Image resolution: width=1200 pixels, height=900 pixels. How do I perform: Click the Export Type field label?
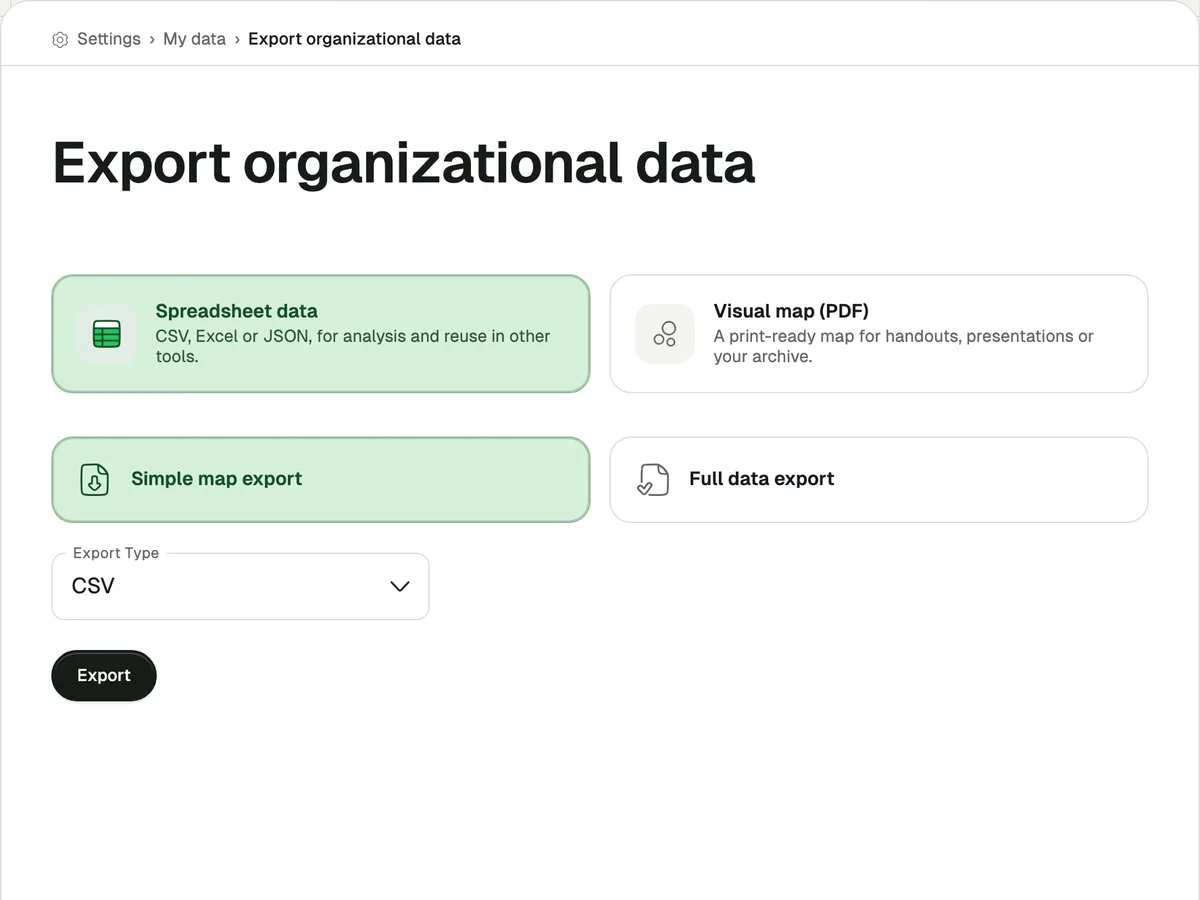(116, 553)
